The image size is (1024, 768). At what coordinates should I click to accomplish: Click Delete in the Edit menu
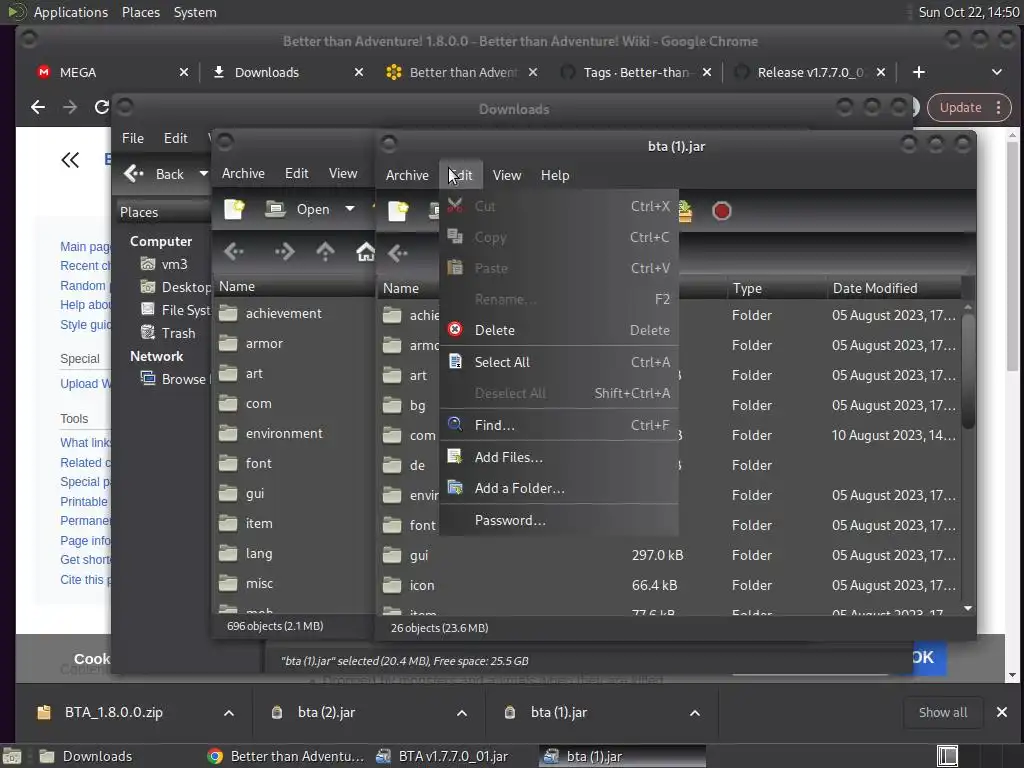(x=559, y=330)
